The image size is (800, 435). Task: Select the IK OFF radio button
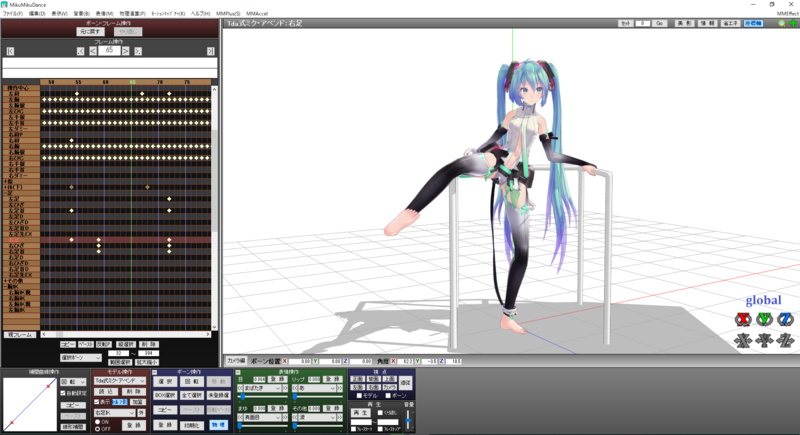[x=97, y=429]
